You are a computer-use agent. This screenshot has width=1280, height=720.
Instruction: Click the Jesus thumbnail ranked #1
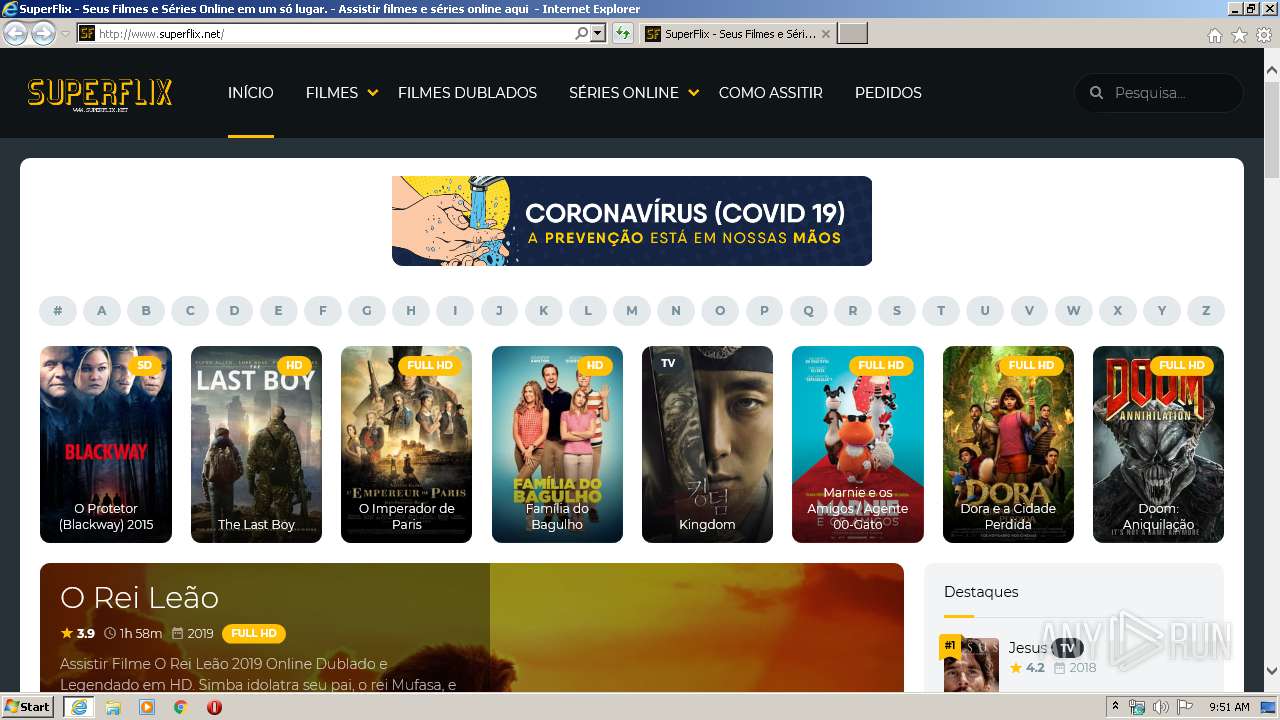pos(971,665)
